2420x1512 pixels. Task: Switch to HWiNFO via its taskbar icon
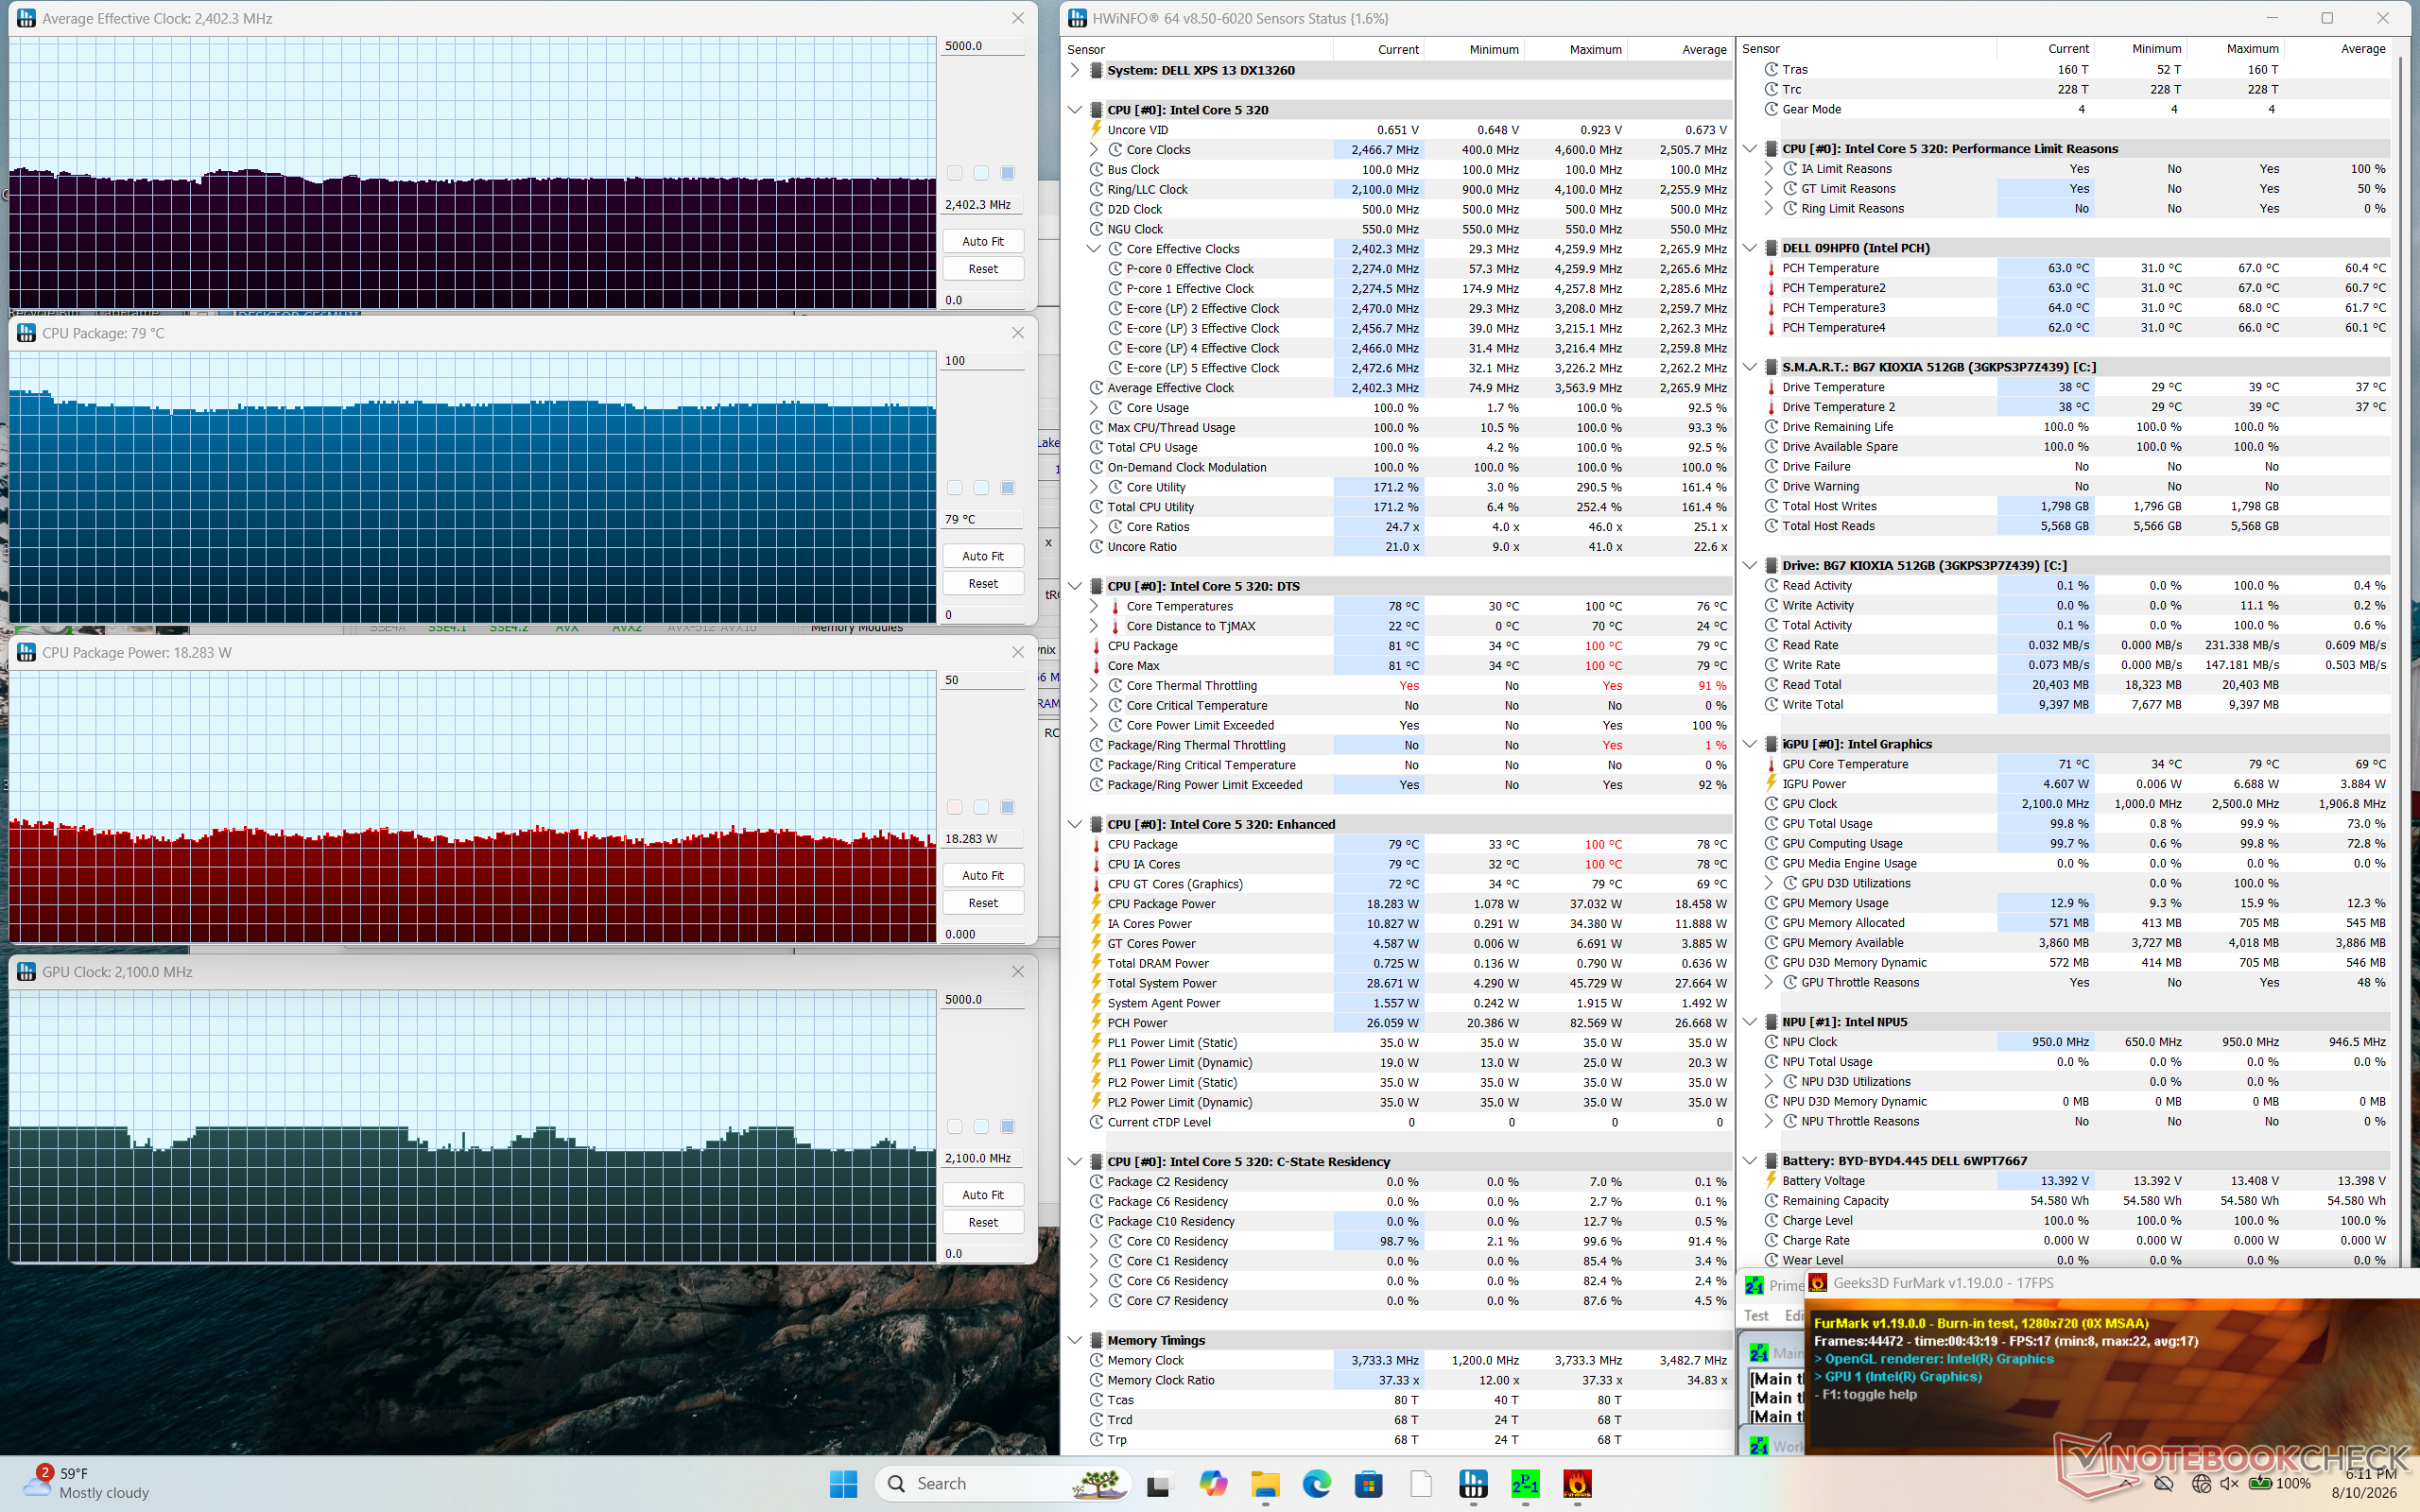[1473, 1484]
